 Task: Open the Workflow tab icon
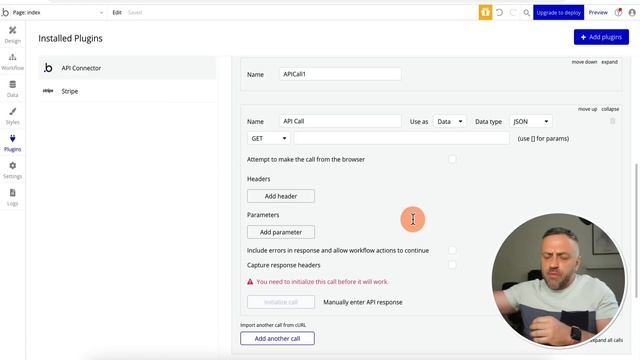point(13,58)
